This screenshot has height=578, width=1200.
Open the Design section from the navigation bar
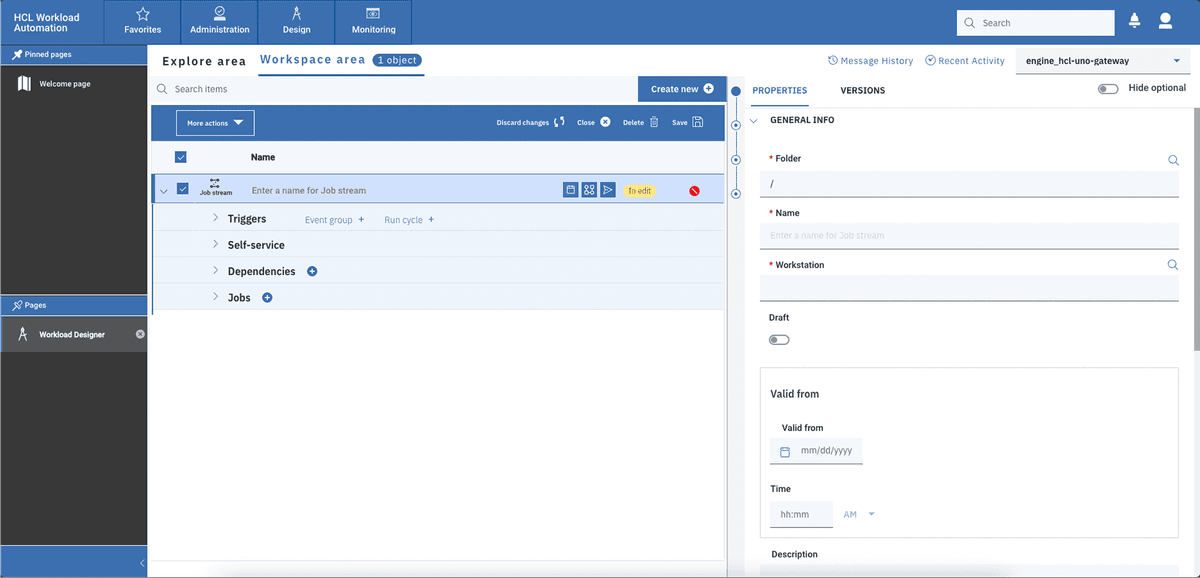click(x=296, y=21)
